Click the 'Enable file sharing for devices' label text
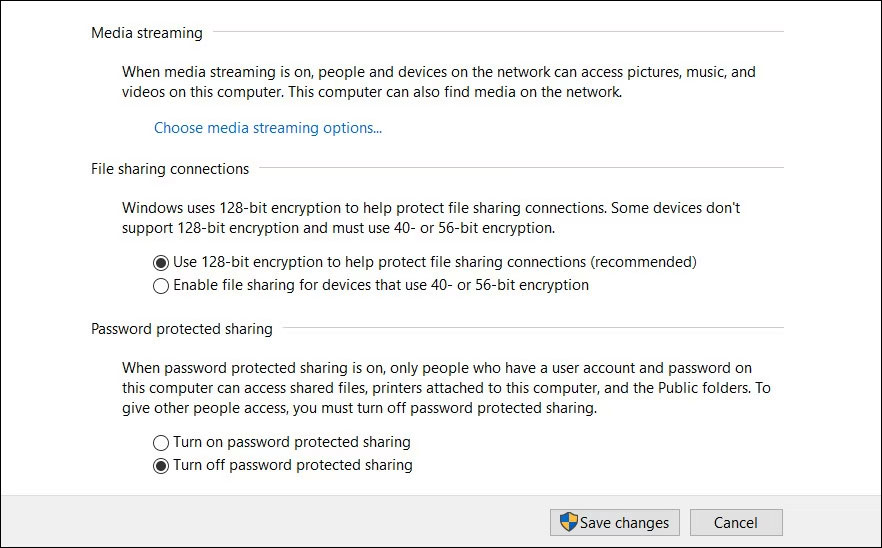 pos(381,285)
